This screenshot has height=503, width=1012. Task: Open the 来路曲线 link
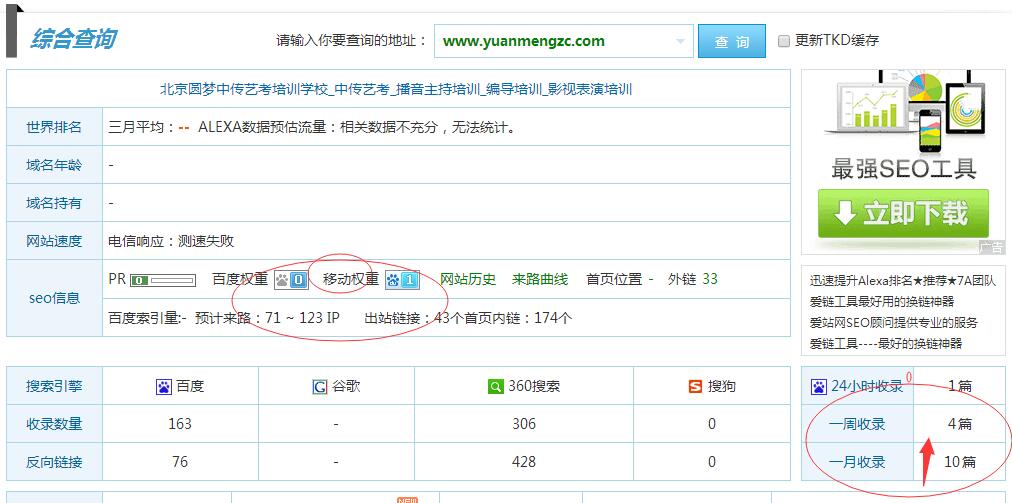point(540,279)
